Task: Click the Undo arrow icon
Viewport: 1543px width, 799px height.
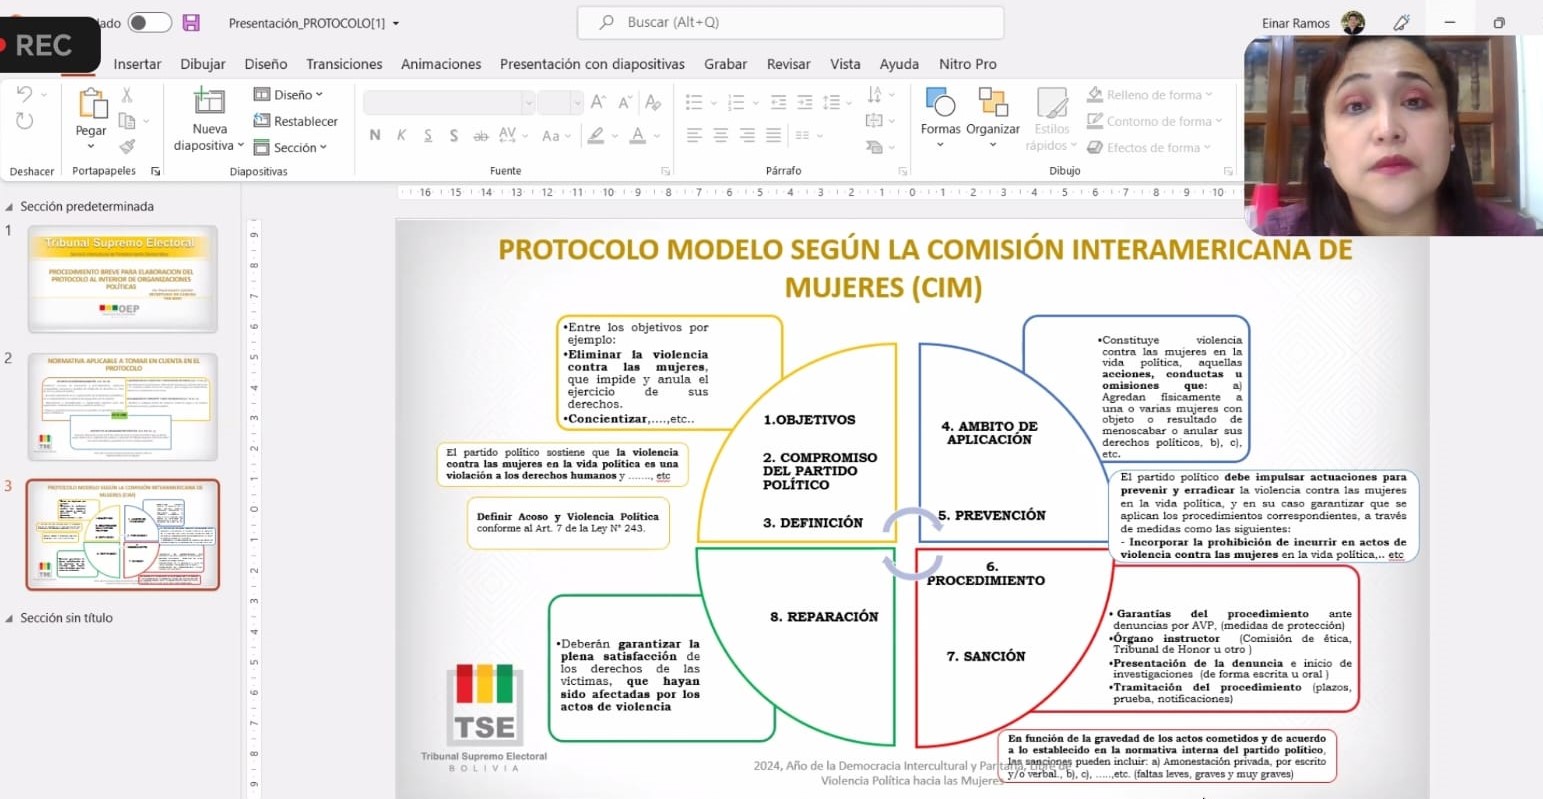Action: pyautogui.click(x=25, y=94)
